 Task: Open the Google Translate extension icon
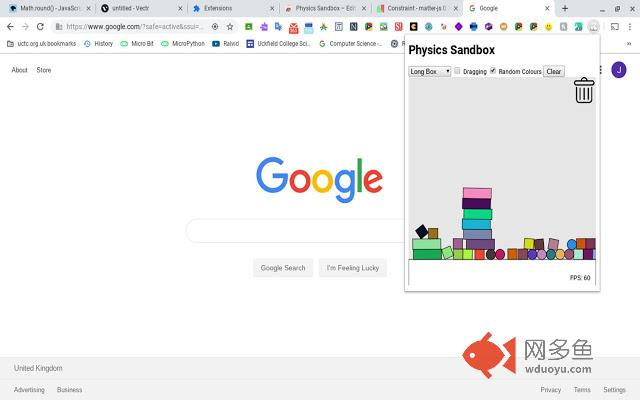278,27
